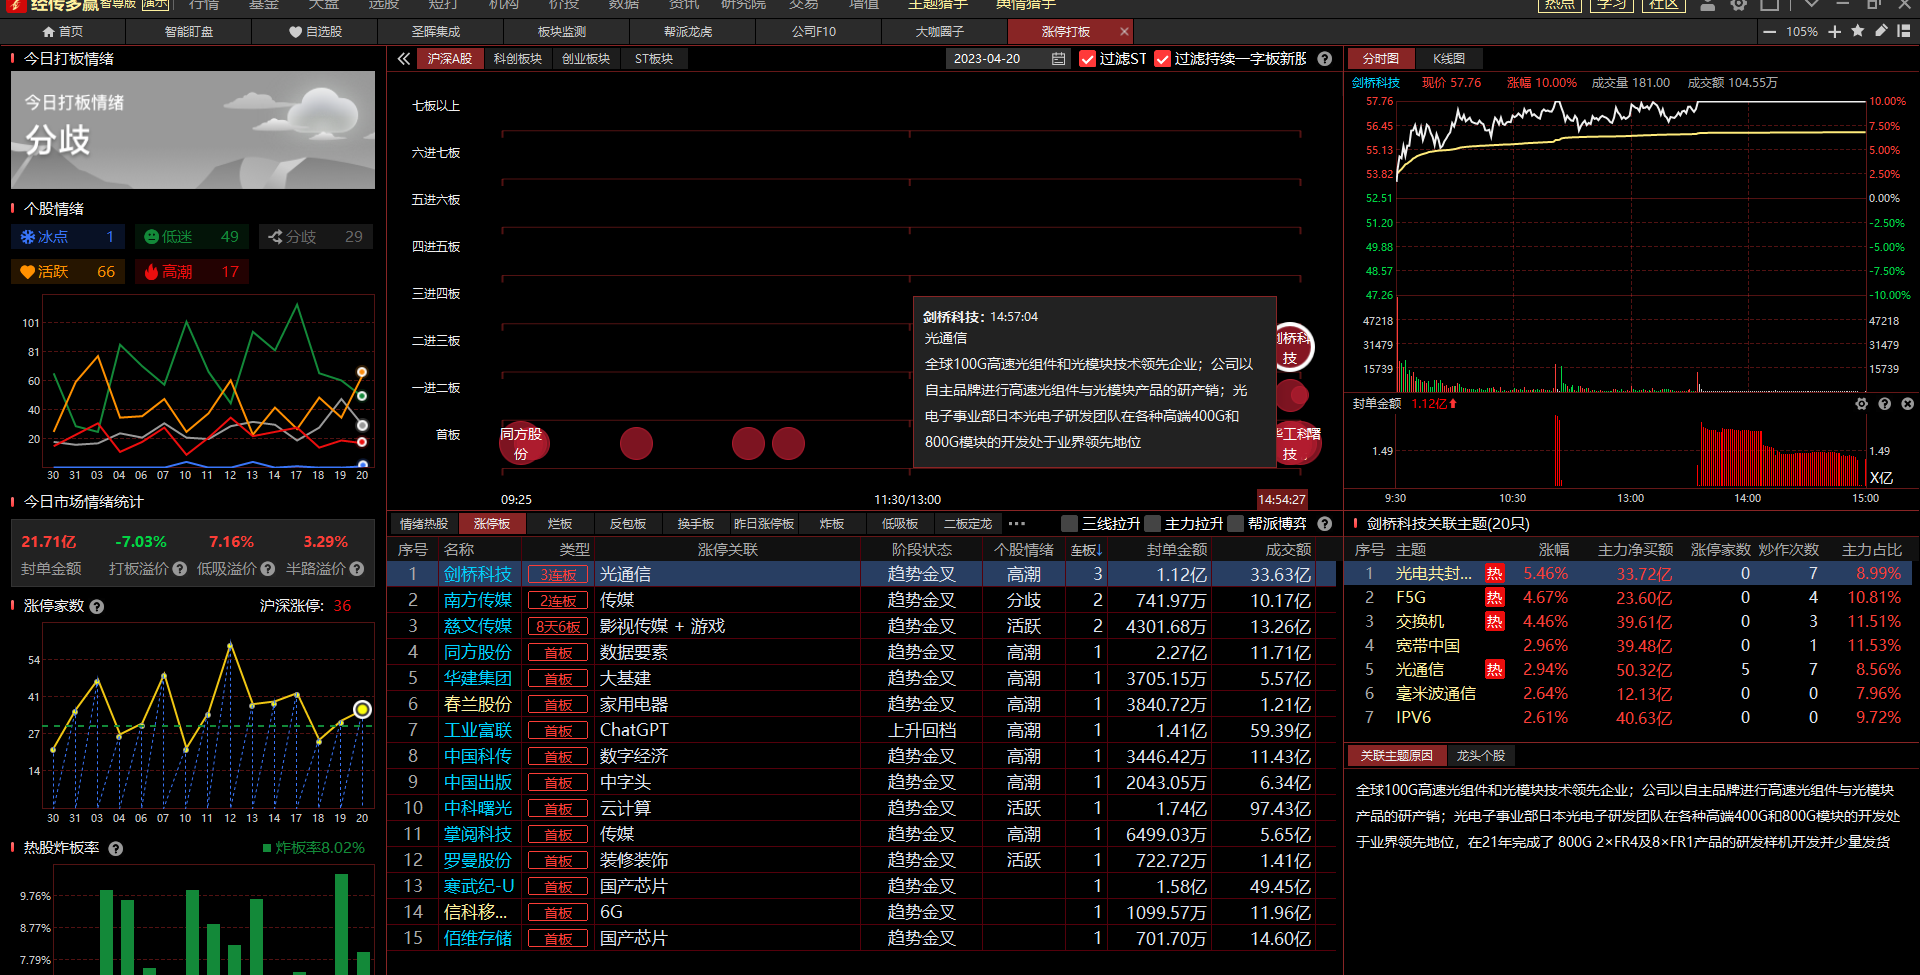Click the 3连板 tag on 剑桥科技 row

[x=558, y=575]
